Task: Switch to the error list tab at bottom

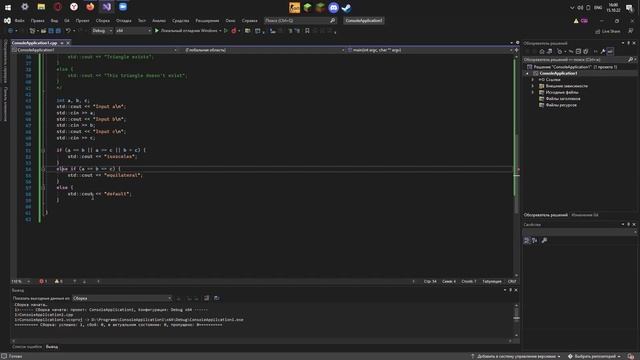Action: (27, 347)
